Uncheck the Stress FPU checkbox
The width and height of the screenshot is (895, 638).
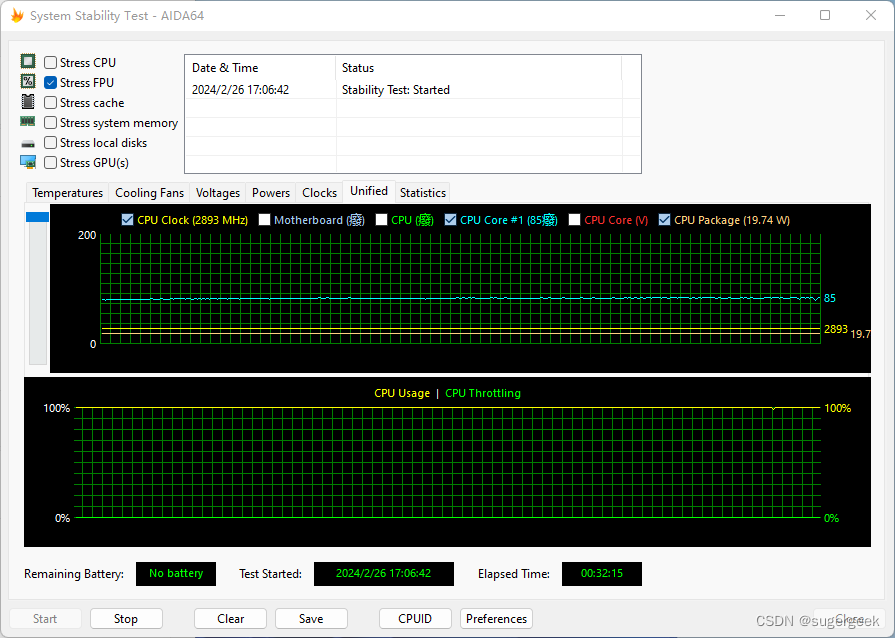[50, 82]
